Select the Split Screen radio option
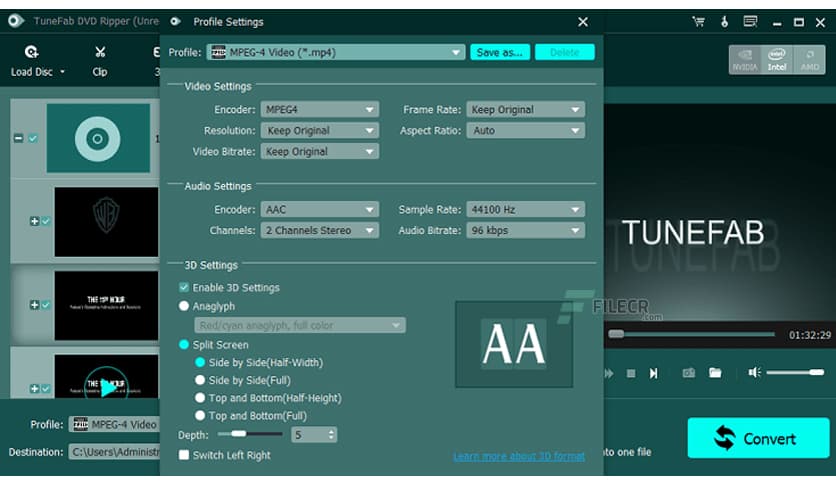Screen dimensions: 836x484 tap(184, 344)
